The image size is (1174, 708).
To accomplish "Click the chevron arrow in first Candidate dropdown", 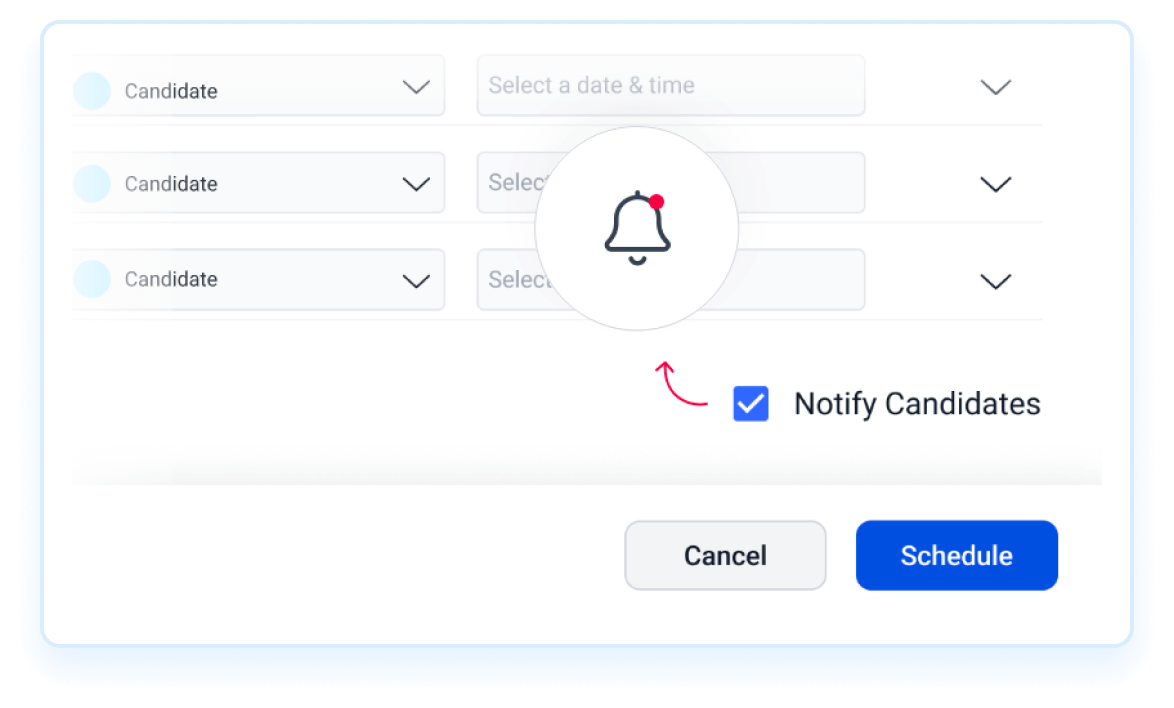I will click(416, 87).
